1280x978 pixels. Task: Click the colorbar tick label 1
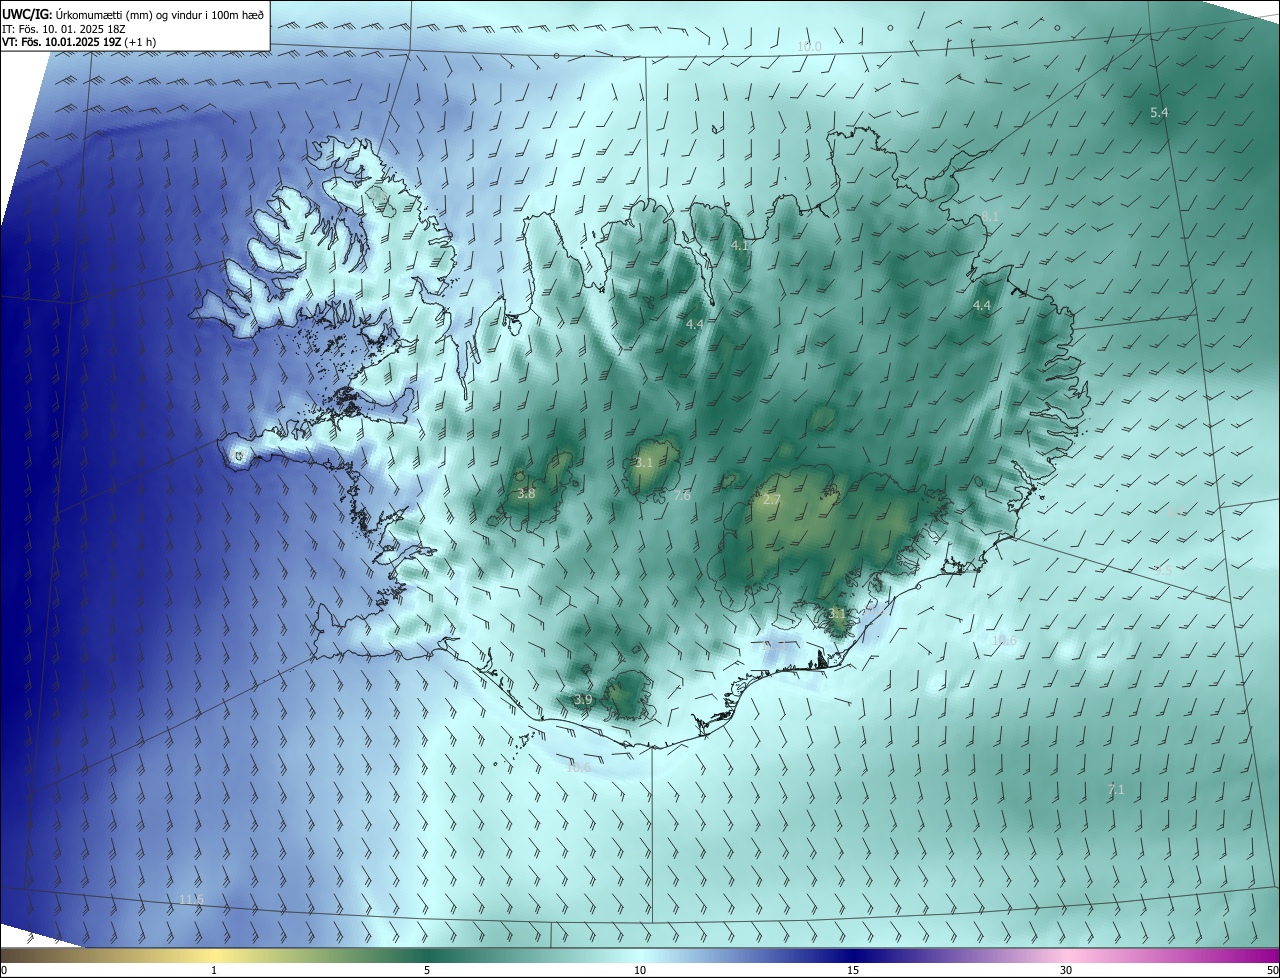[x=214, y=970]
